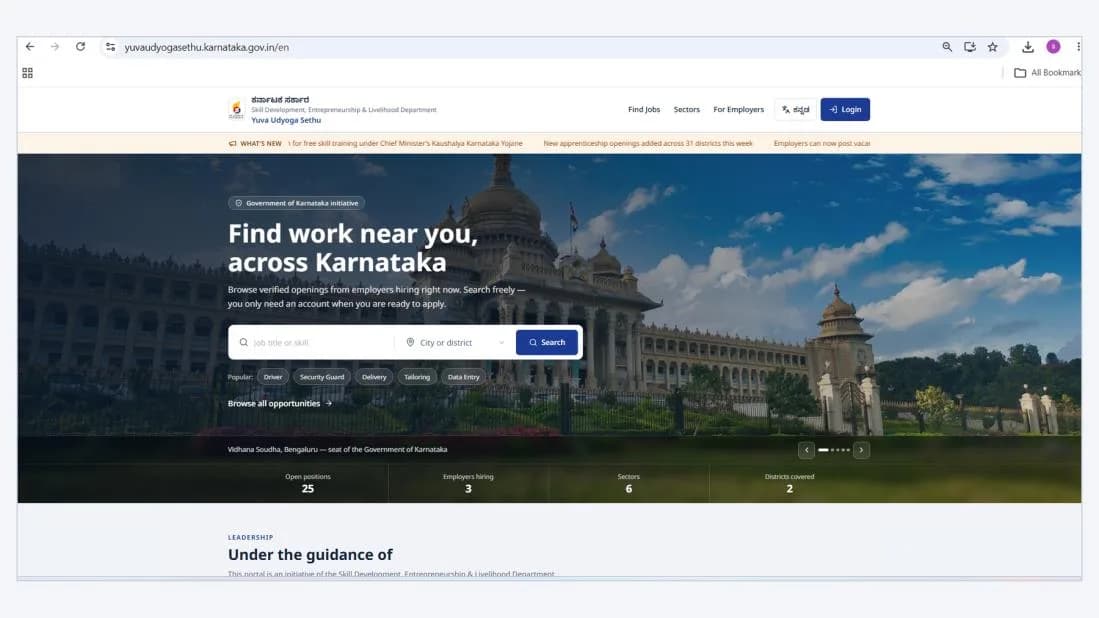The width and height of the screenshot is (1099, 618).
Task: Open the apps grid icon in bookmarks bar
Action: point(27,73)
